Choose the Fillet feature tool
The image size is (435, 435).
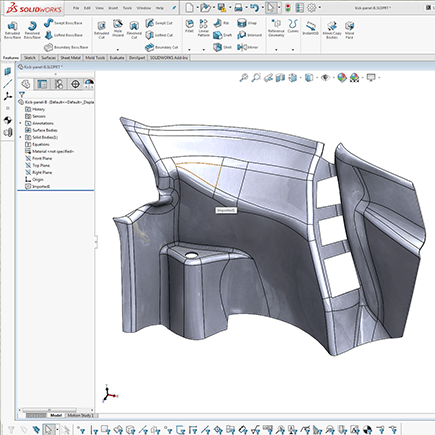189,27
